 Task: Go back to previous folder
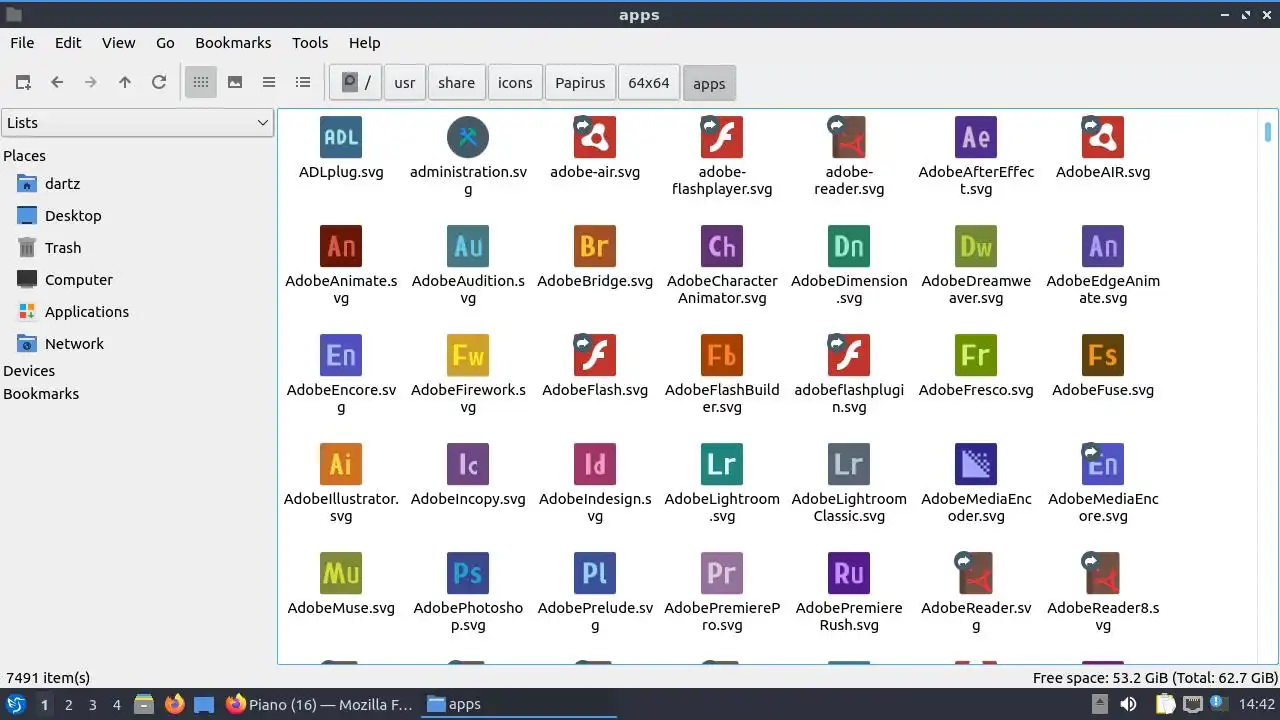57,82
